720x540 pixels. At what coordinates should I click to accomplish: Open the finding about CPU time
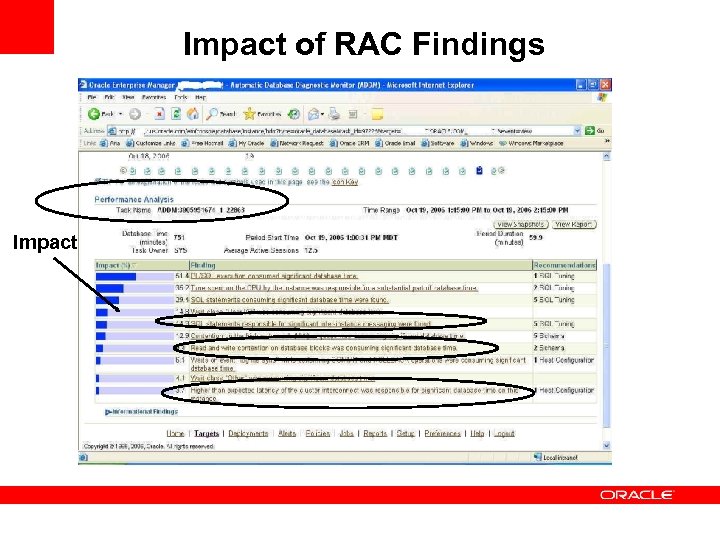coord(334,288)
